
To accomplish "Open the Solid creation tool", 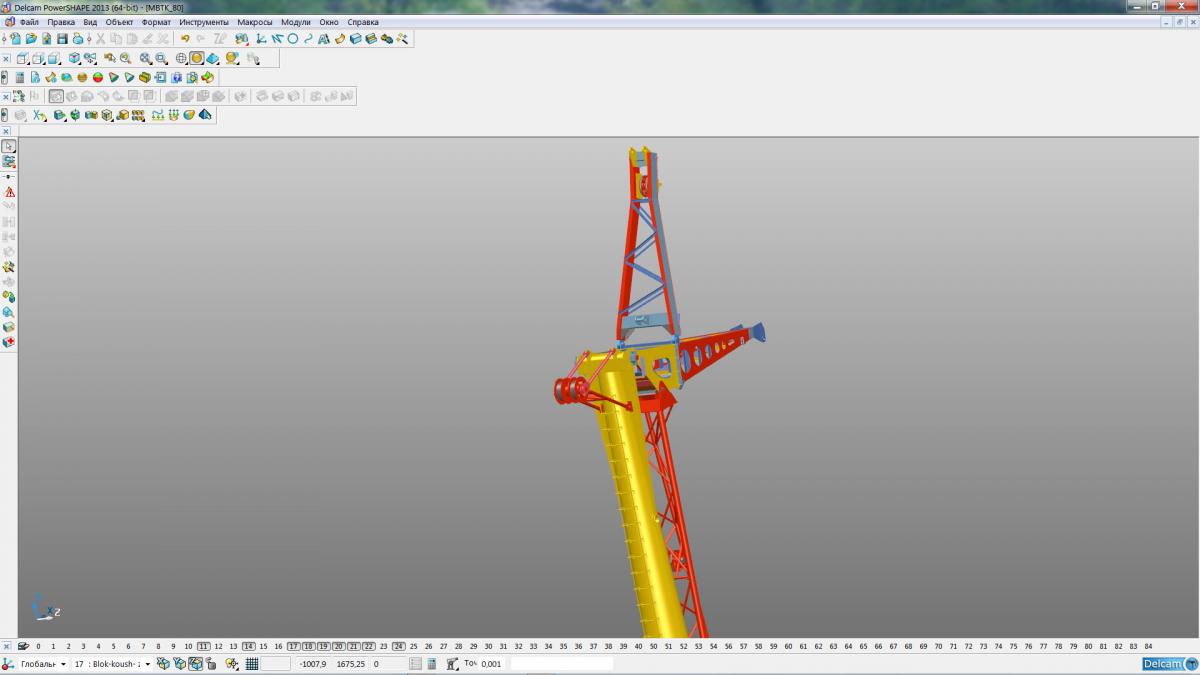I will coord(356,38).
